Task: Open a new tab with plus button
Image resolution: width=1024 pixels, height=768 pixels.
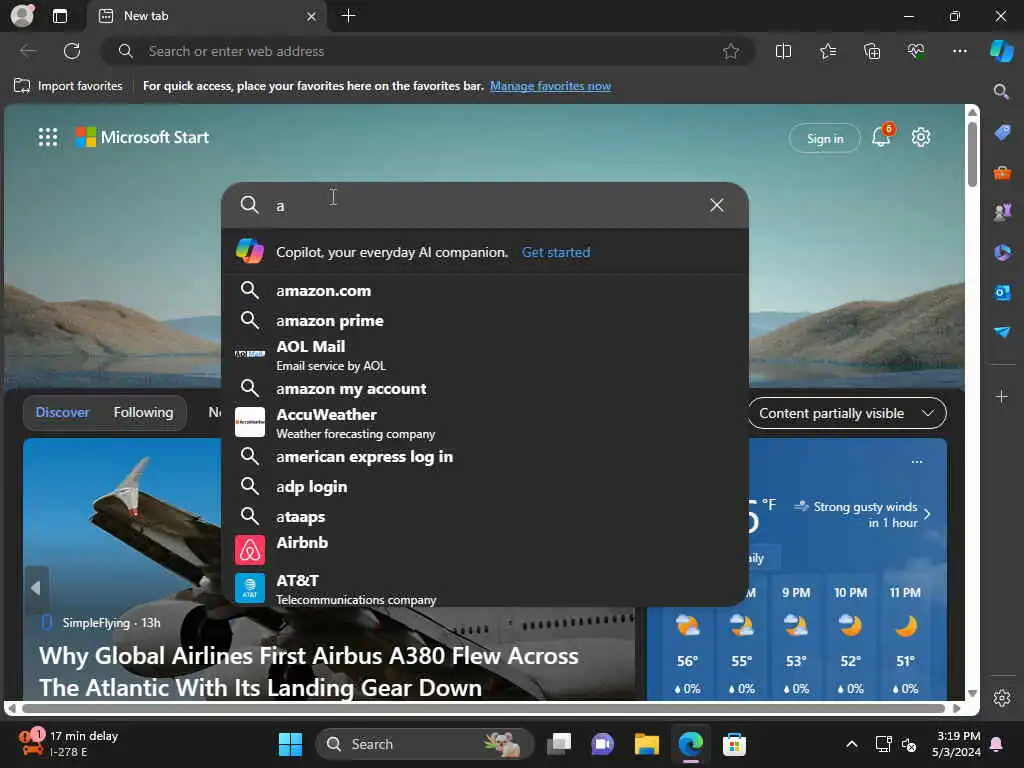Action: click(349, 16)
